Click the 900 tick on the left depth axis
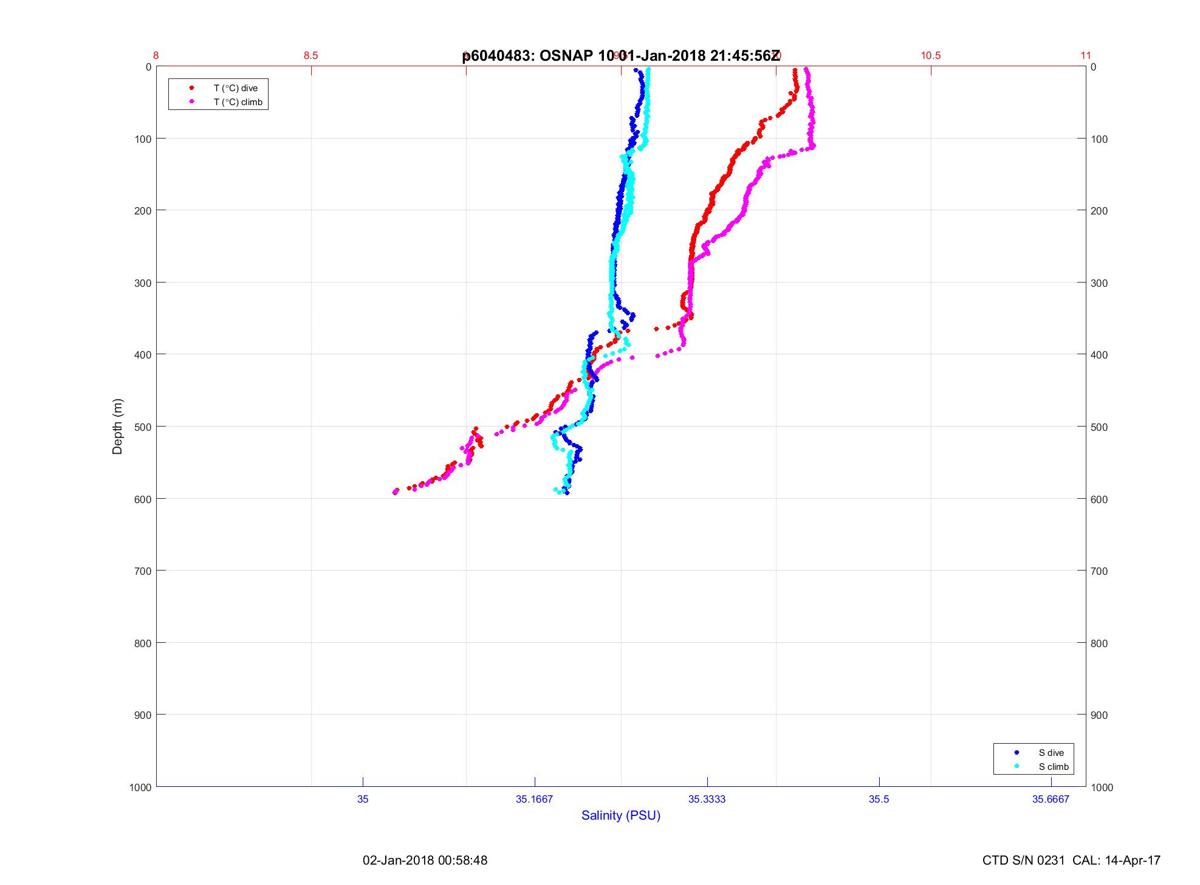 142,715
